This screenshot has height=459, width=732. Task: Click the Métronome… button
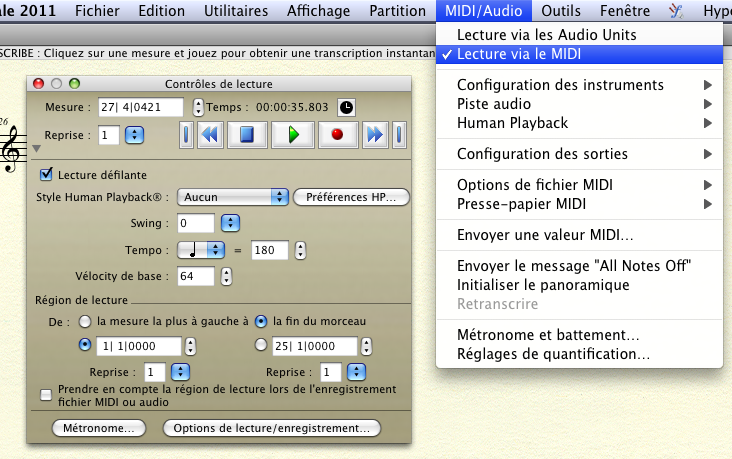coord(99,428)
